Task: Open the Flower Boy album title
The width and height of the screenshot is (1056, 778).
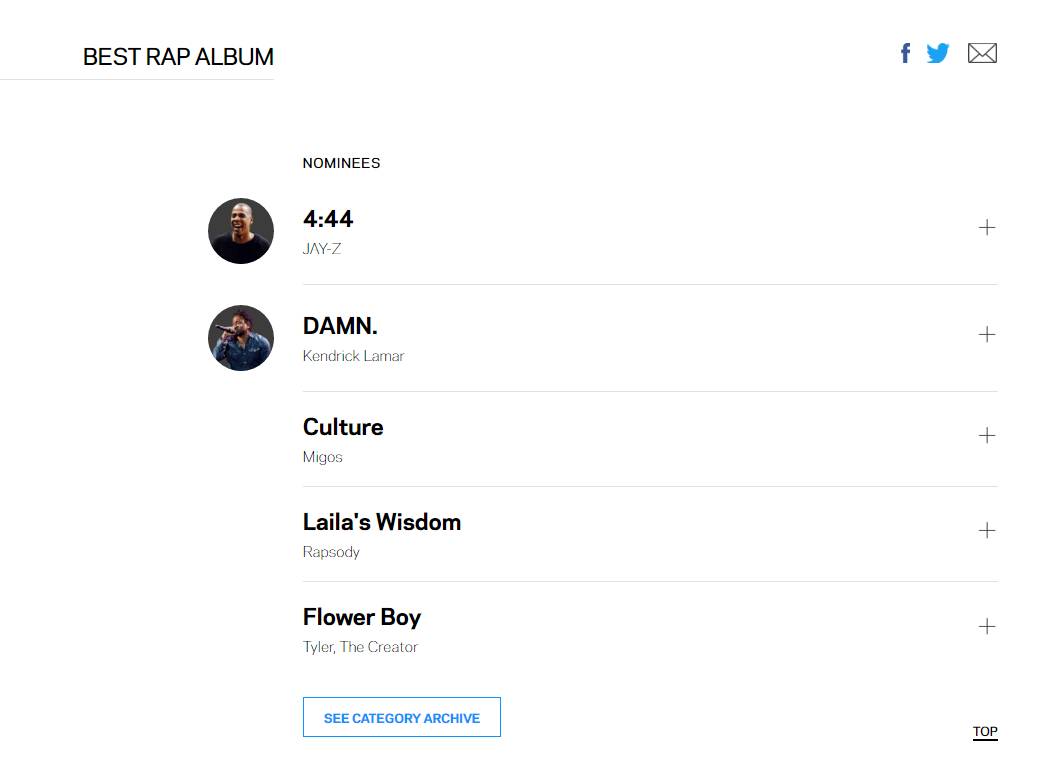Action: 362,617
